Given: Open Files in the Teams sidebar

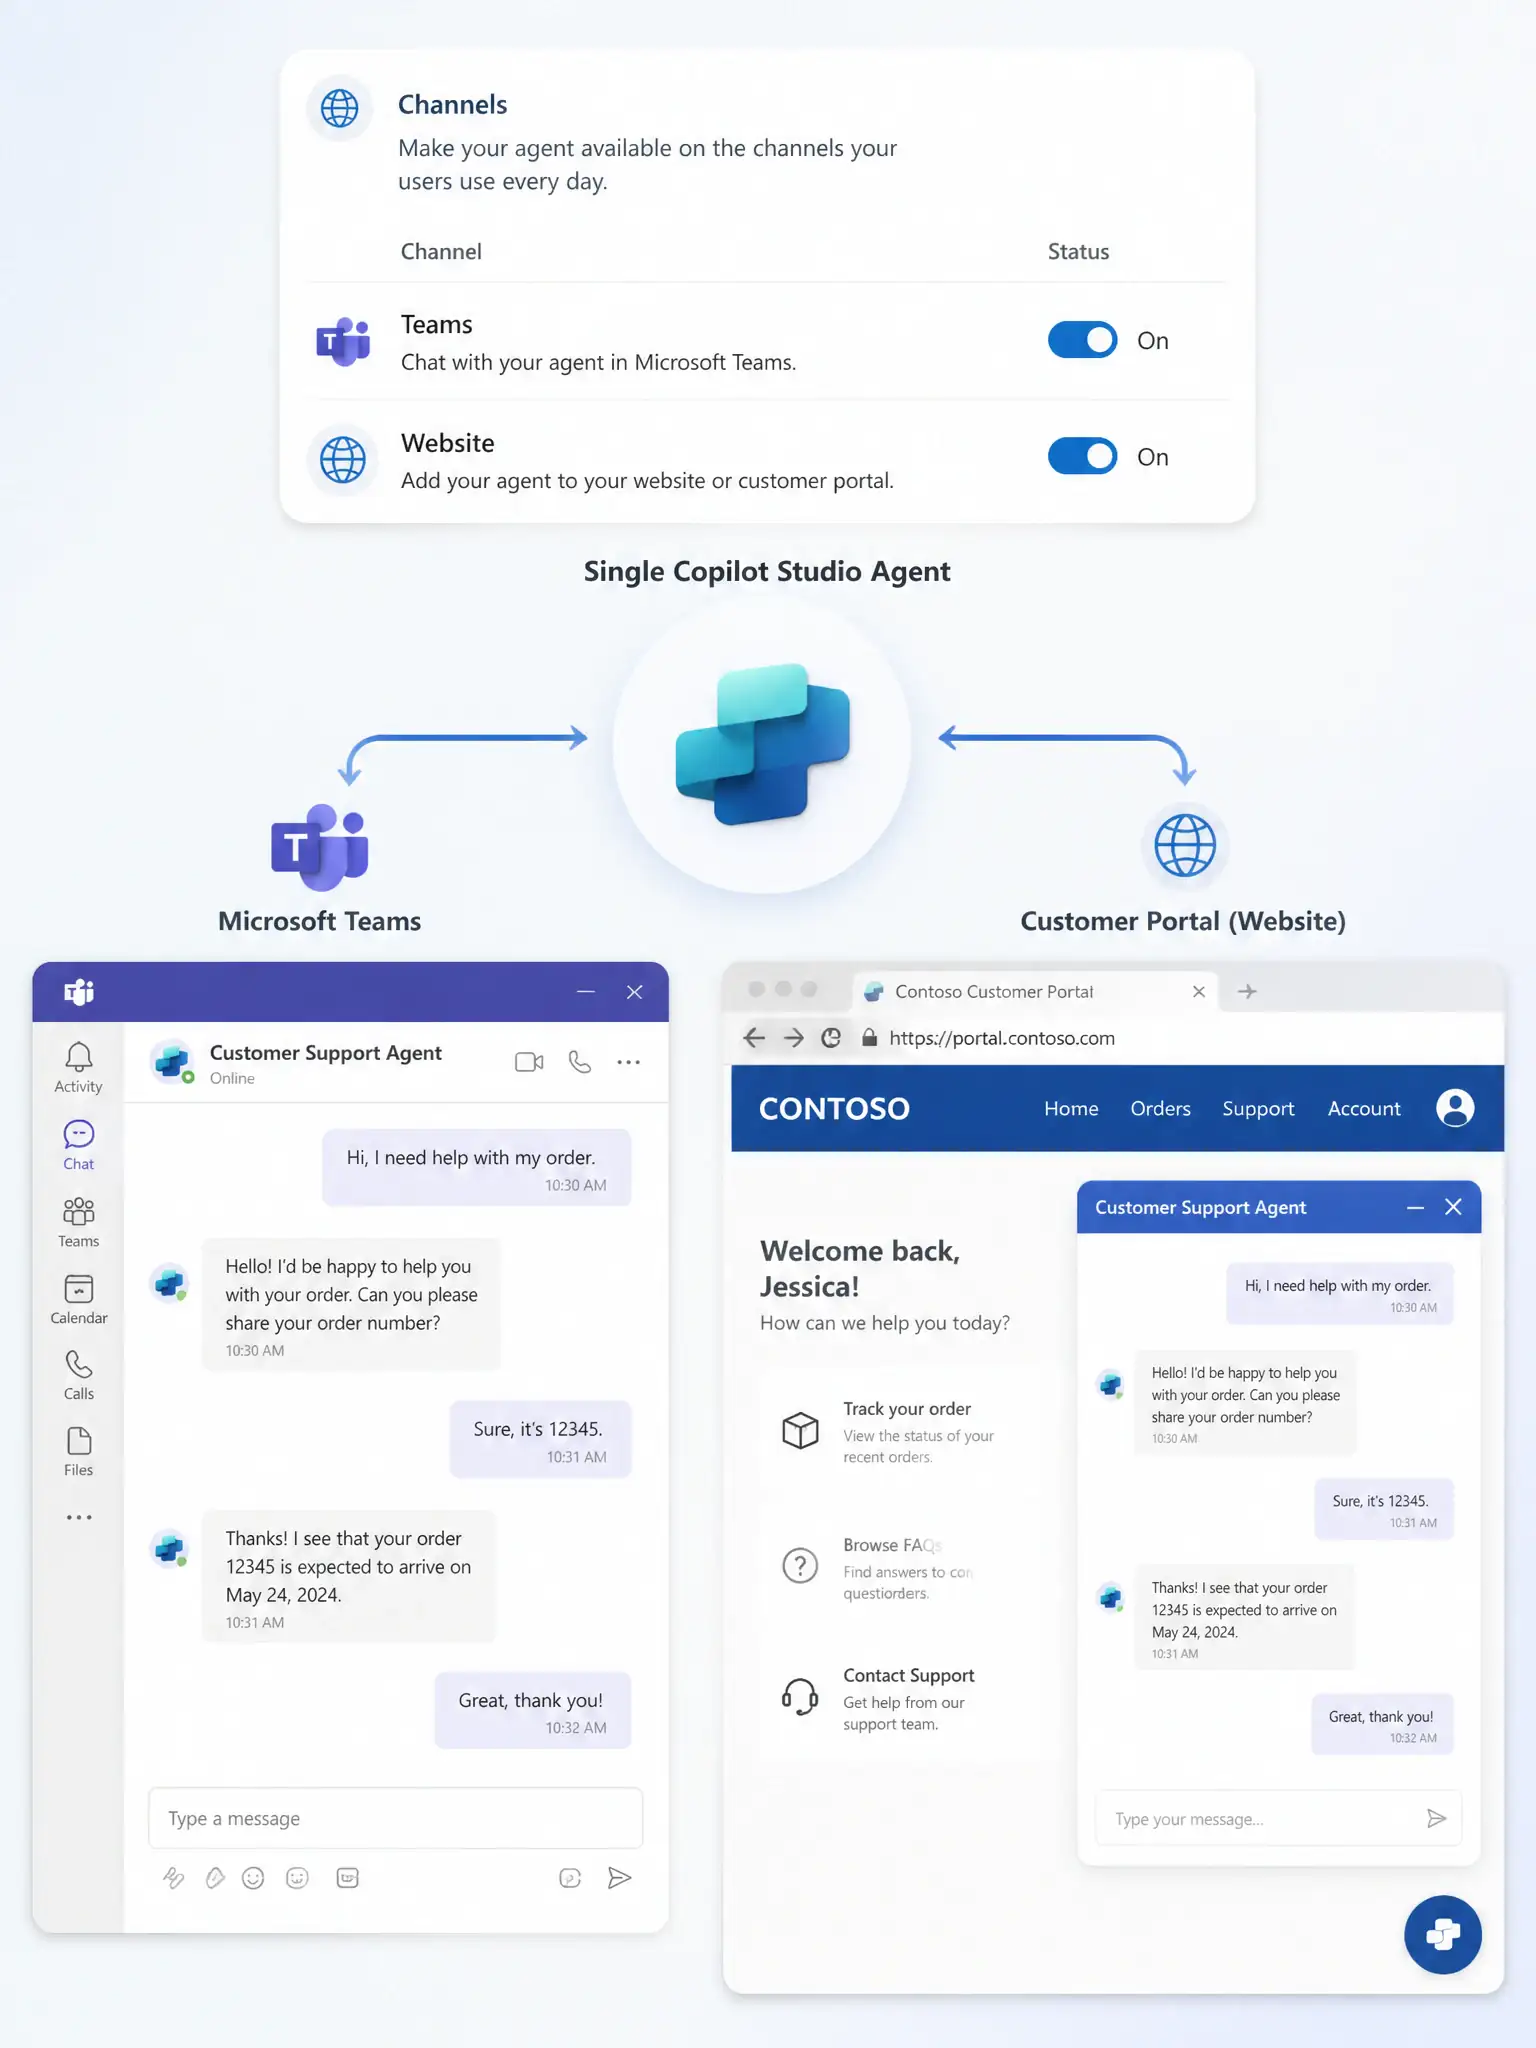Looking at the screenshot, I should coord(79,1452).
